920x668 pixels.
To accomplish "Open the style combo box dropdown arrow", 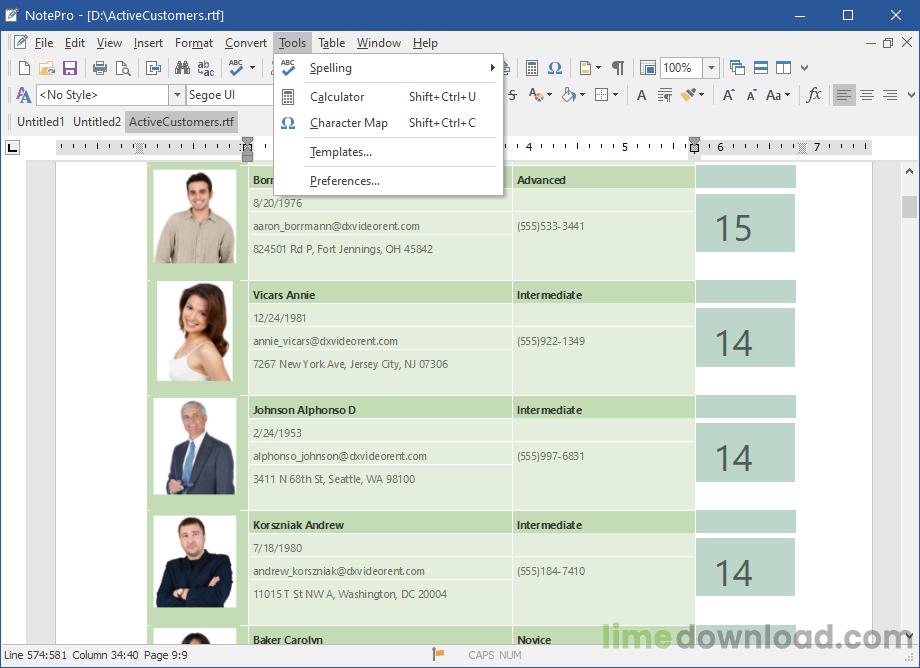I will 177,95.
